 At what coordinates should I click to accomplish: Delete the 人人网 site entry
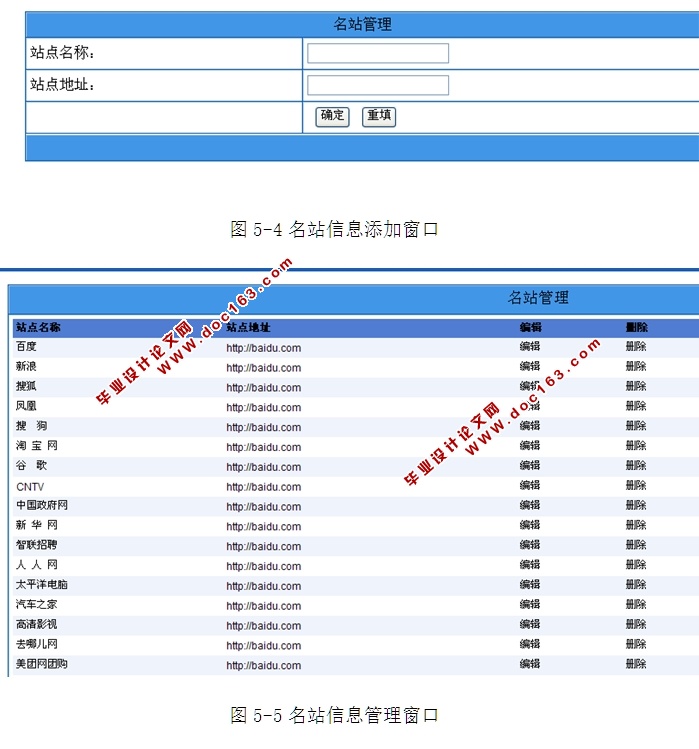click(x=636, y=565)
